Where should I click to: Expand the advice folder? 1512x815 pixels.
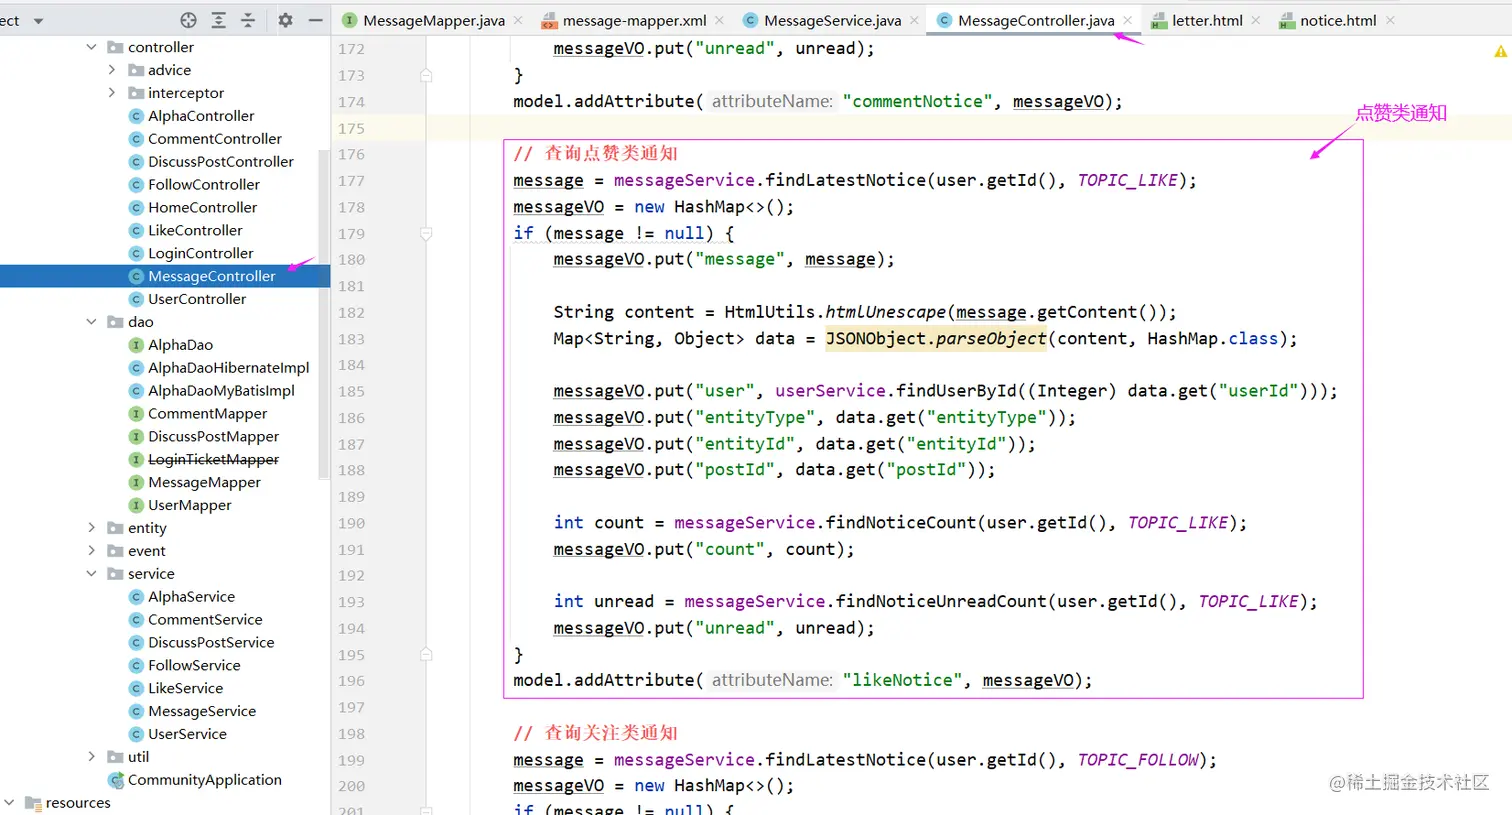[112, 70]
